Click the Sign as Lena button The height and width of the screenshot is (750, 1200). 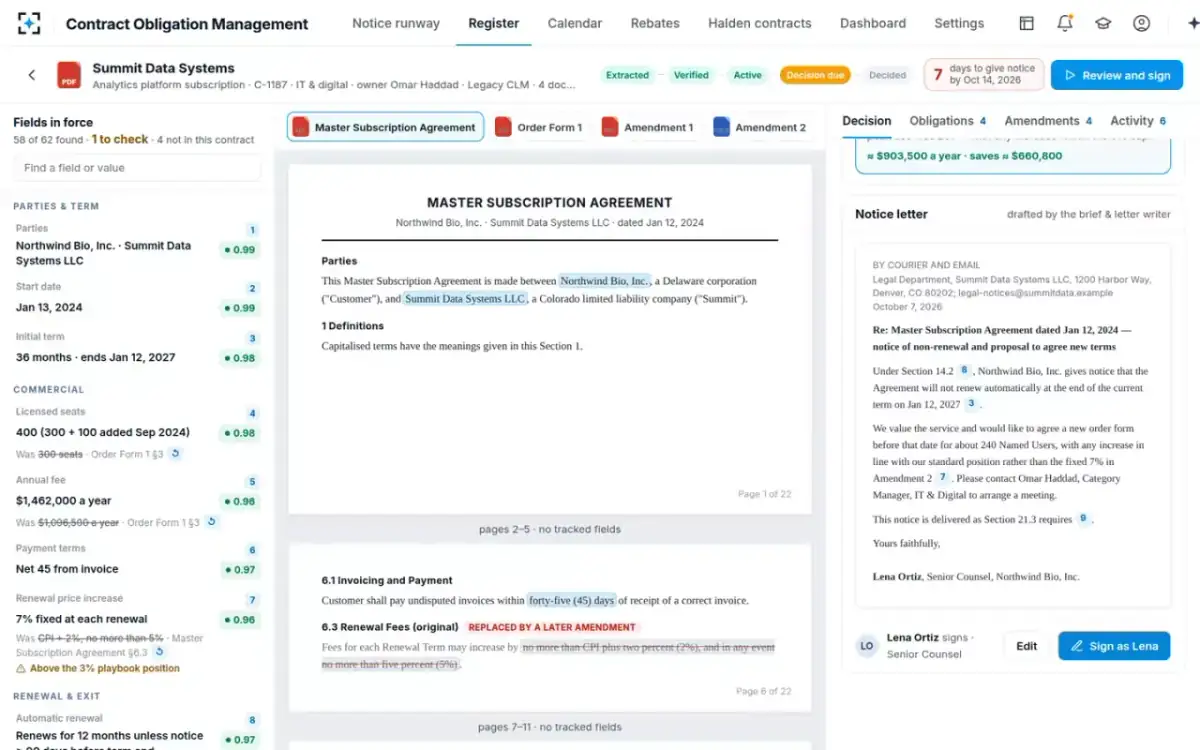[1114, 646]
